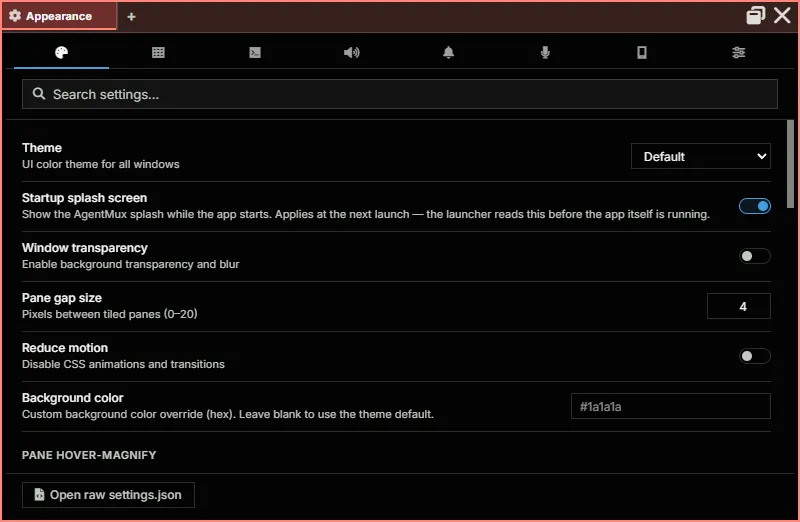Click the file icon on raw settings button
The image size is (800, 522).
click(39, 494)
